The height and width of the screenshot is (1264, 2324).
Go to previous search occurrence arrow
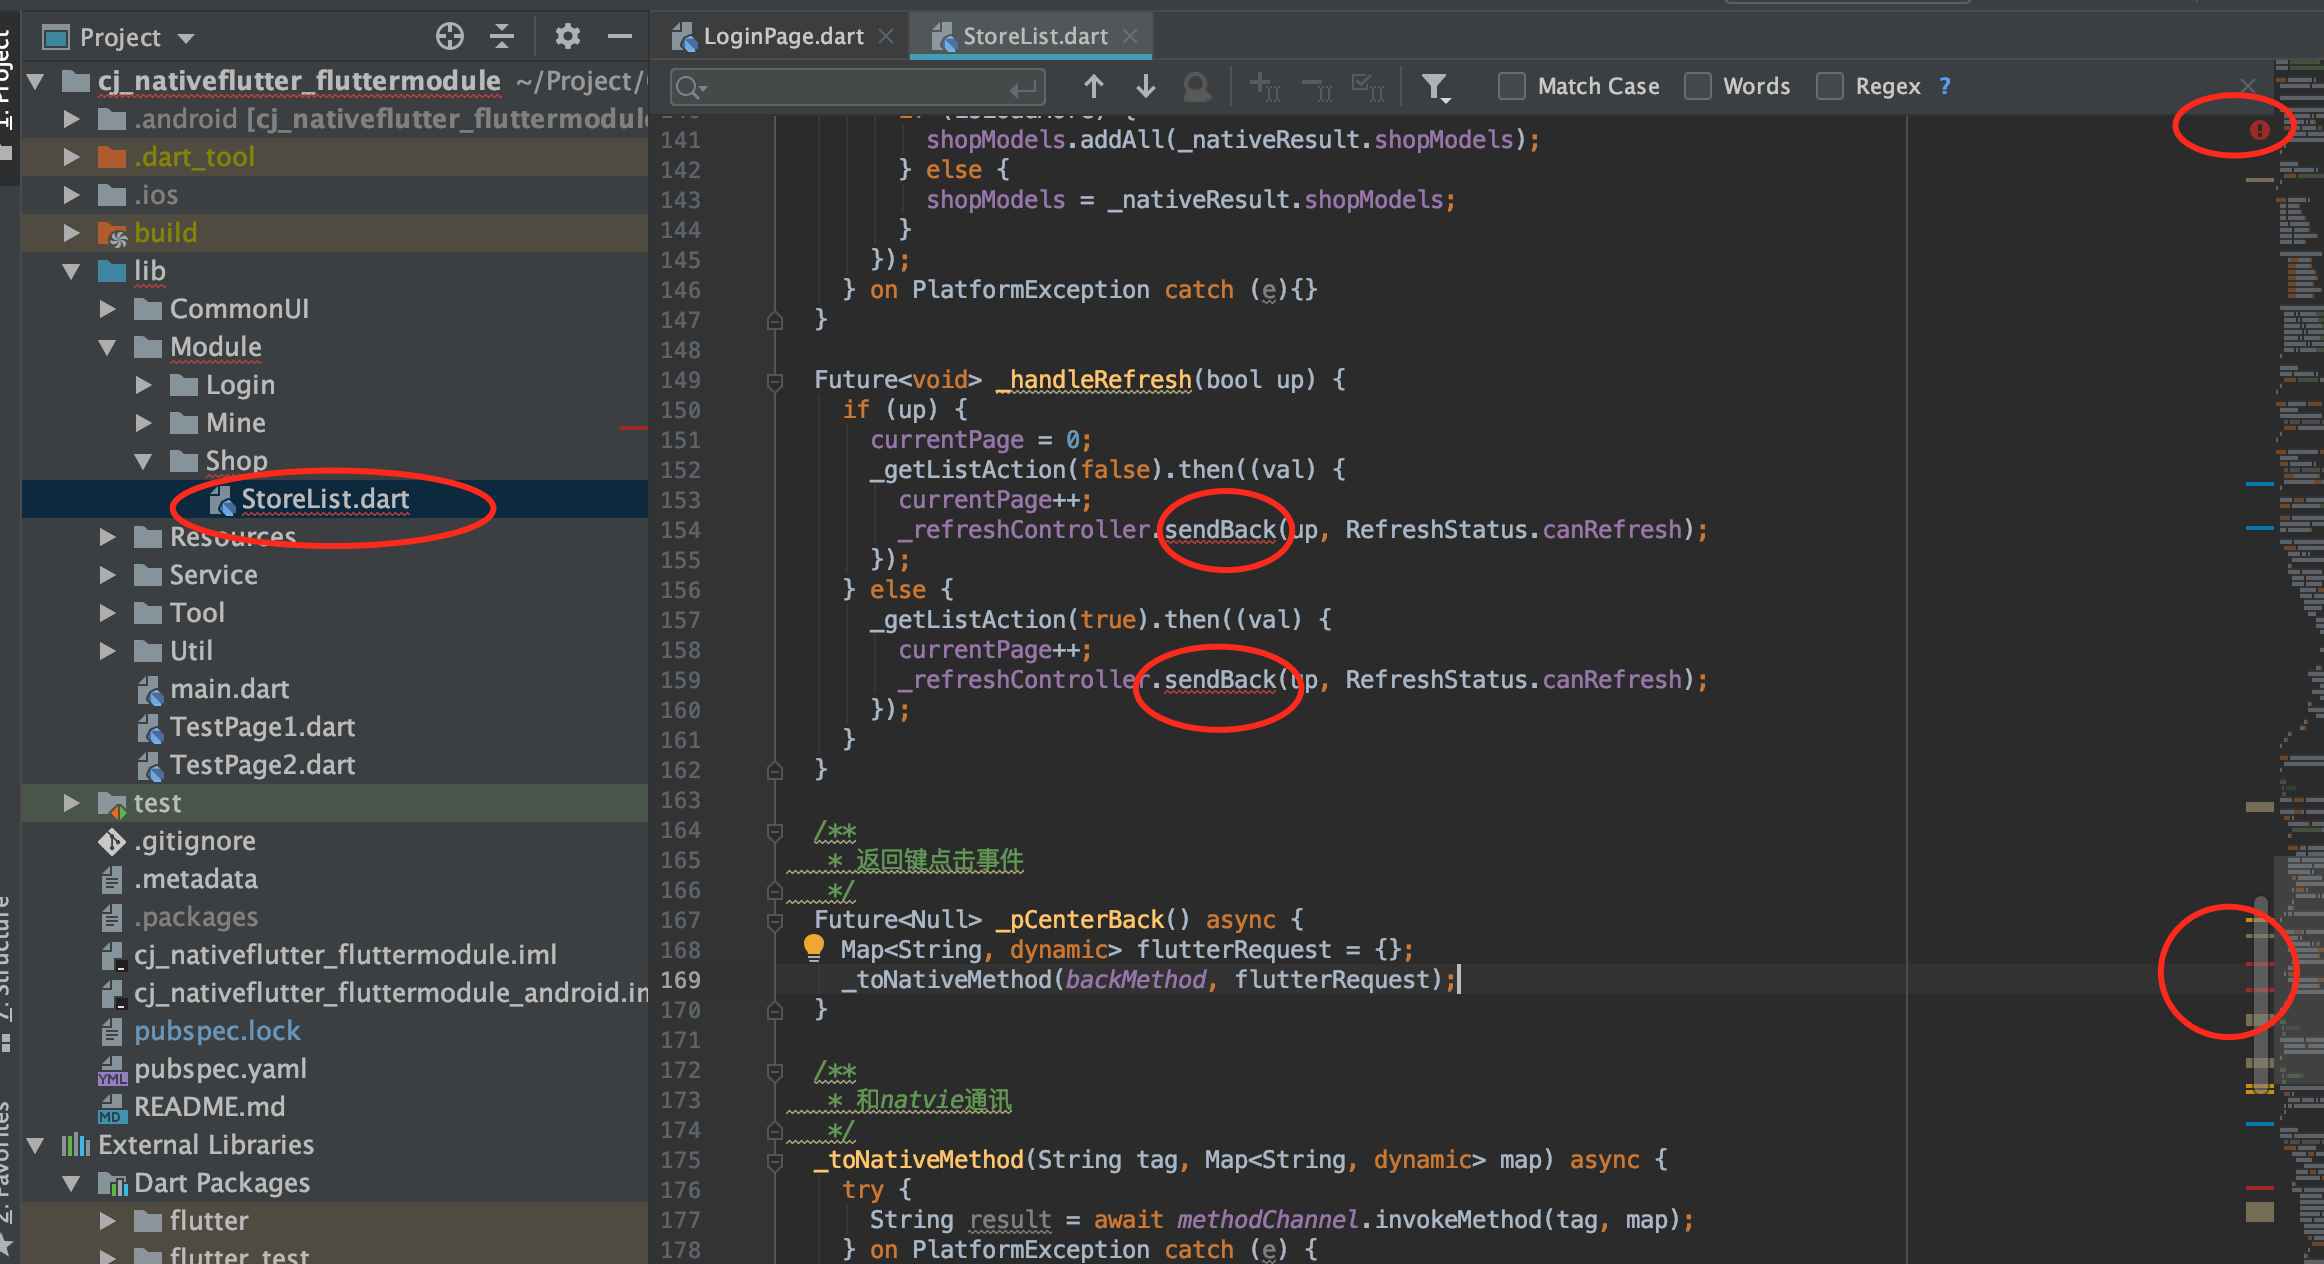1094,87
